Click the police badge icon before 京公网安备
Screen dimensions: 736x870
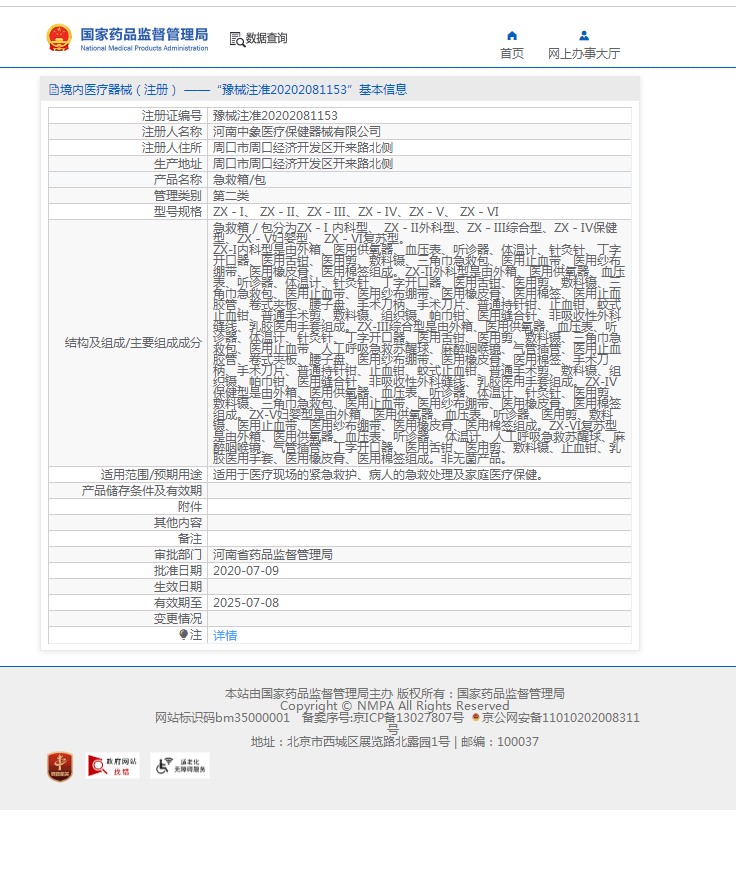tap(476, 717)
